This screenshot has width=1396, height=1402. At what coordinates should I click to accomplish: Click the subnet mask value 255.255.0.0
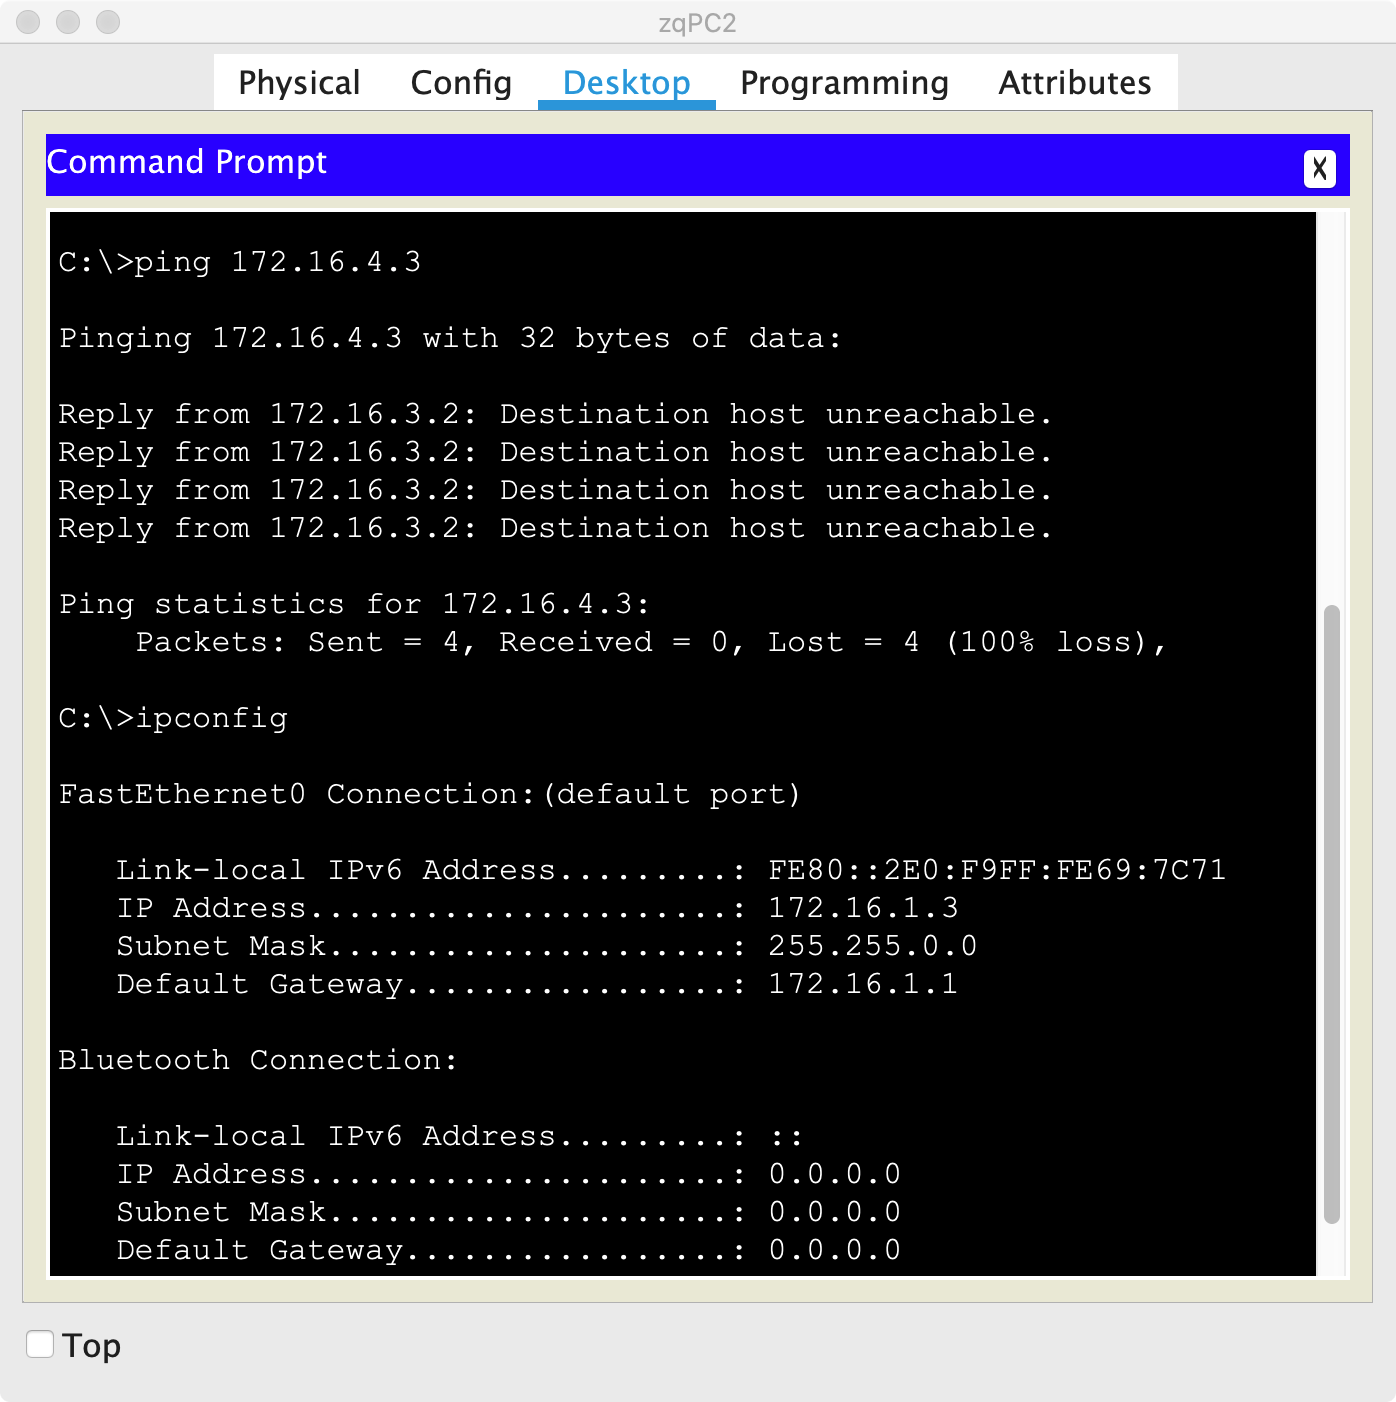click(873, 946)
